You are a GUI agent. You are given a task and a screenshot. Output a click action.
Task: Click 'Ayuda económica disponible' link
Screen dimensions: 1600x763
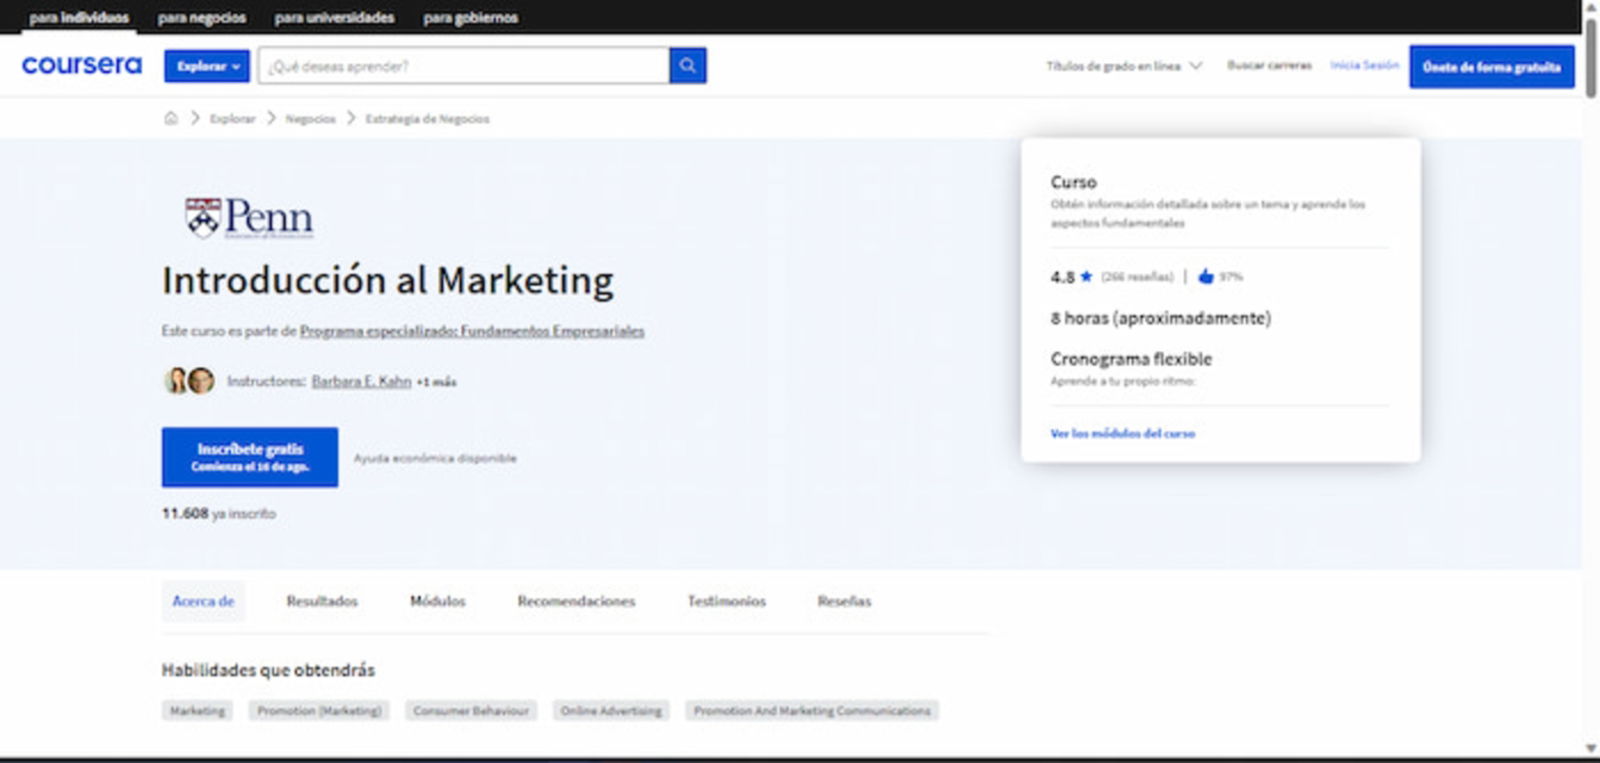(x=435, y=458)
